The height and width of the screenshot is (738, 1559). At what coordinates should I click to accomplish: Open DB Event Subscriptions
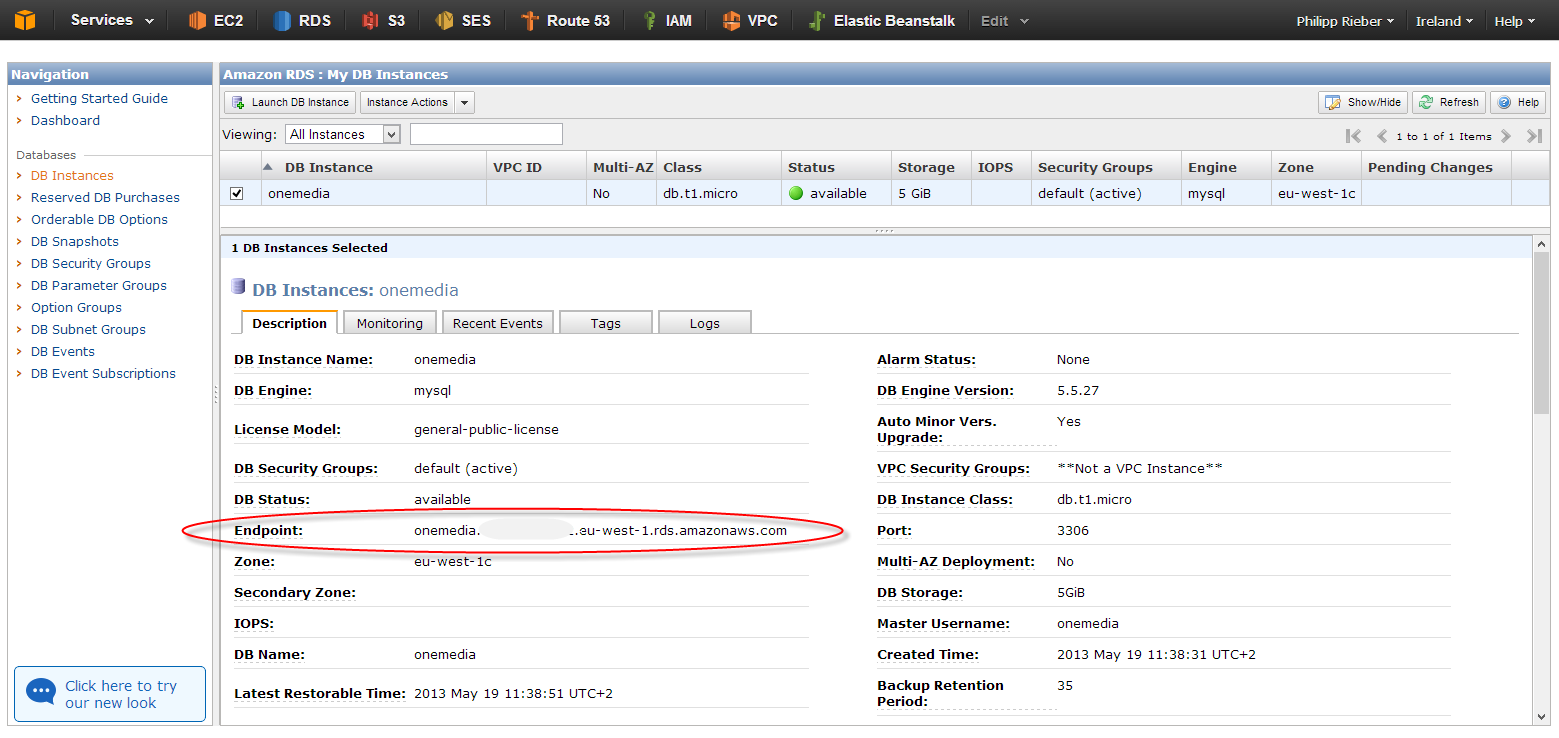(103, 373)
